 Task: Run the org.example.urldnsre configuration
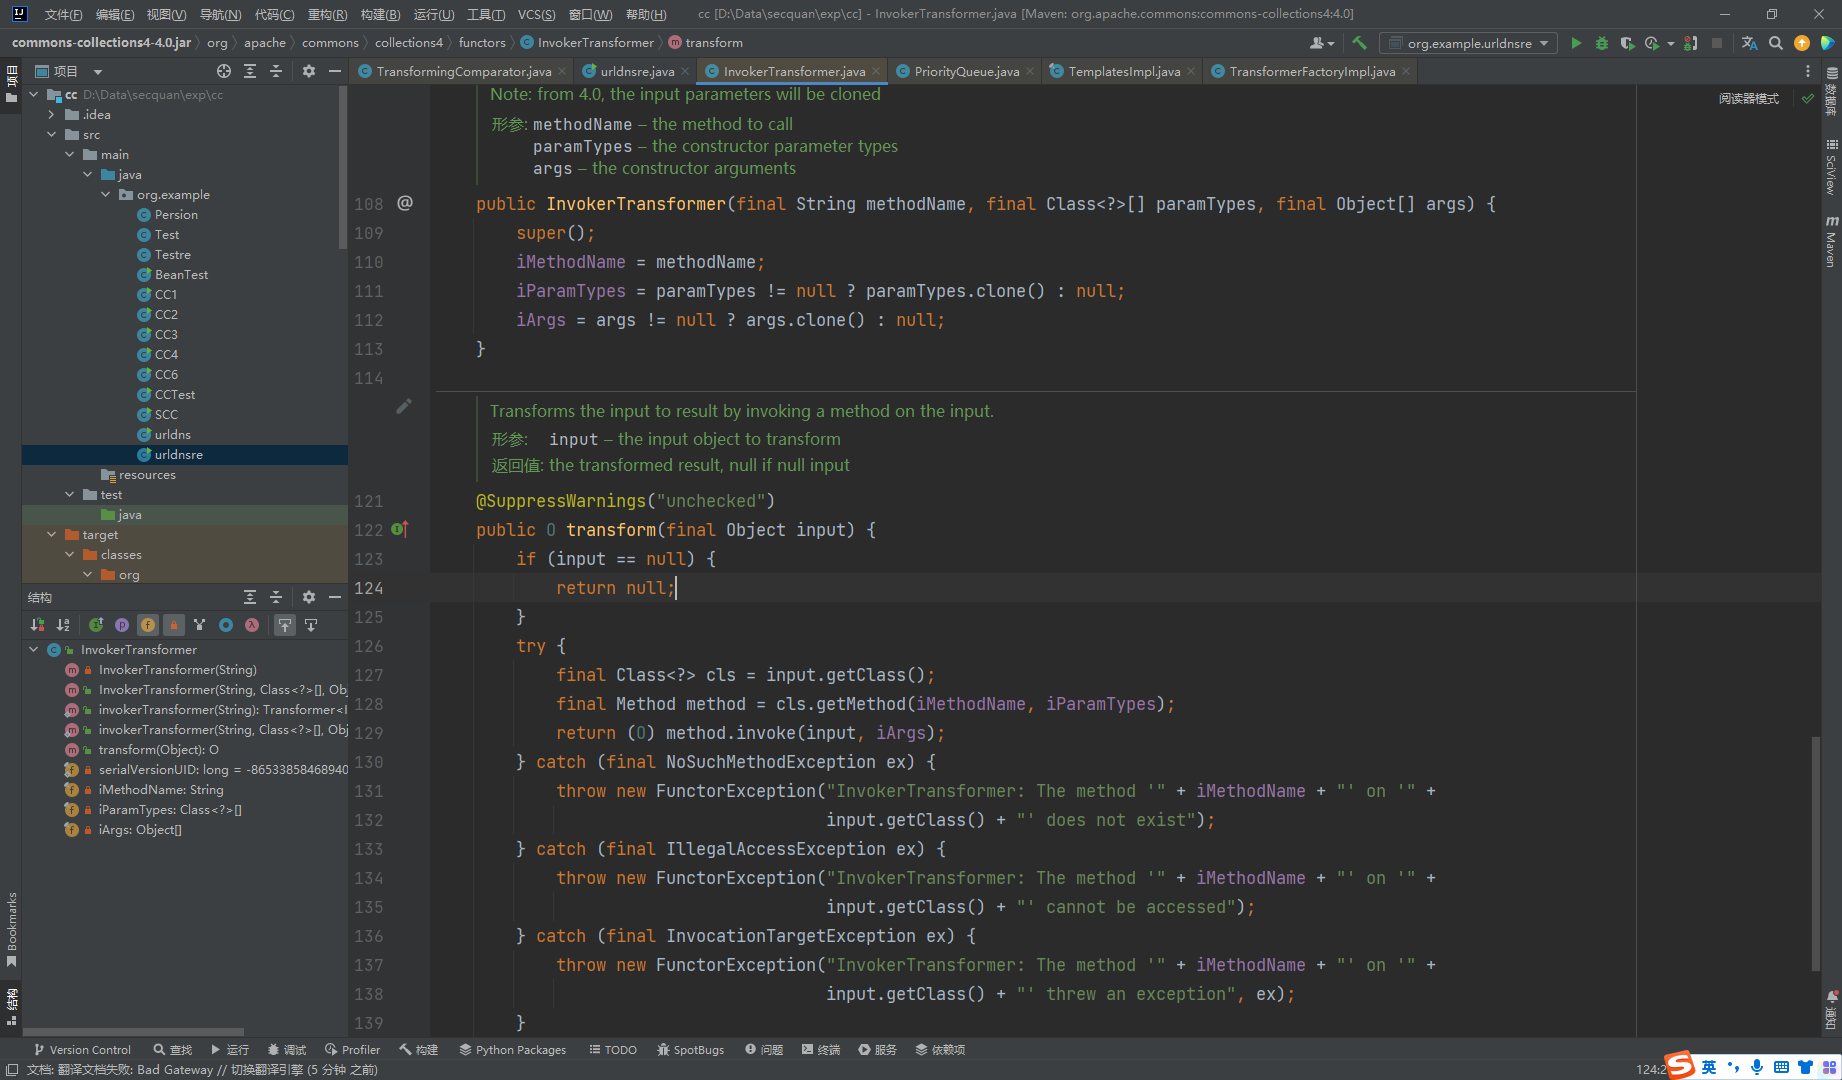point(1576,43)
